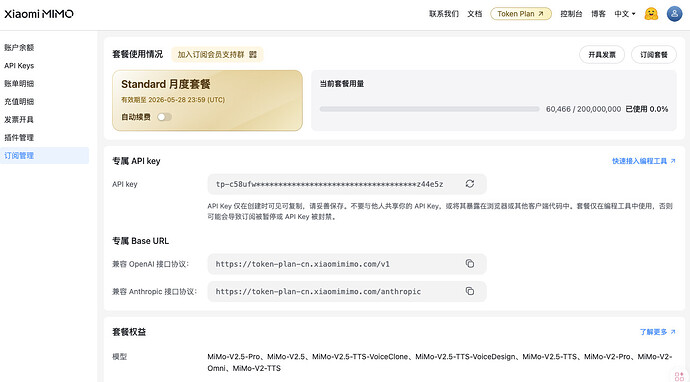Click the 开具发票 button

602,55
